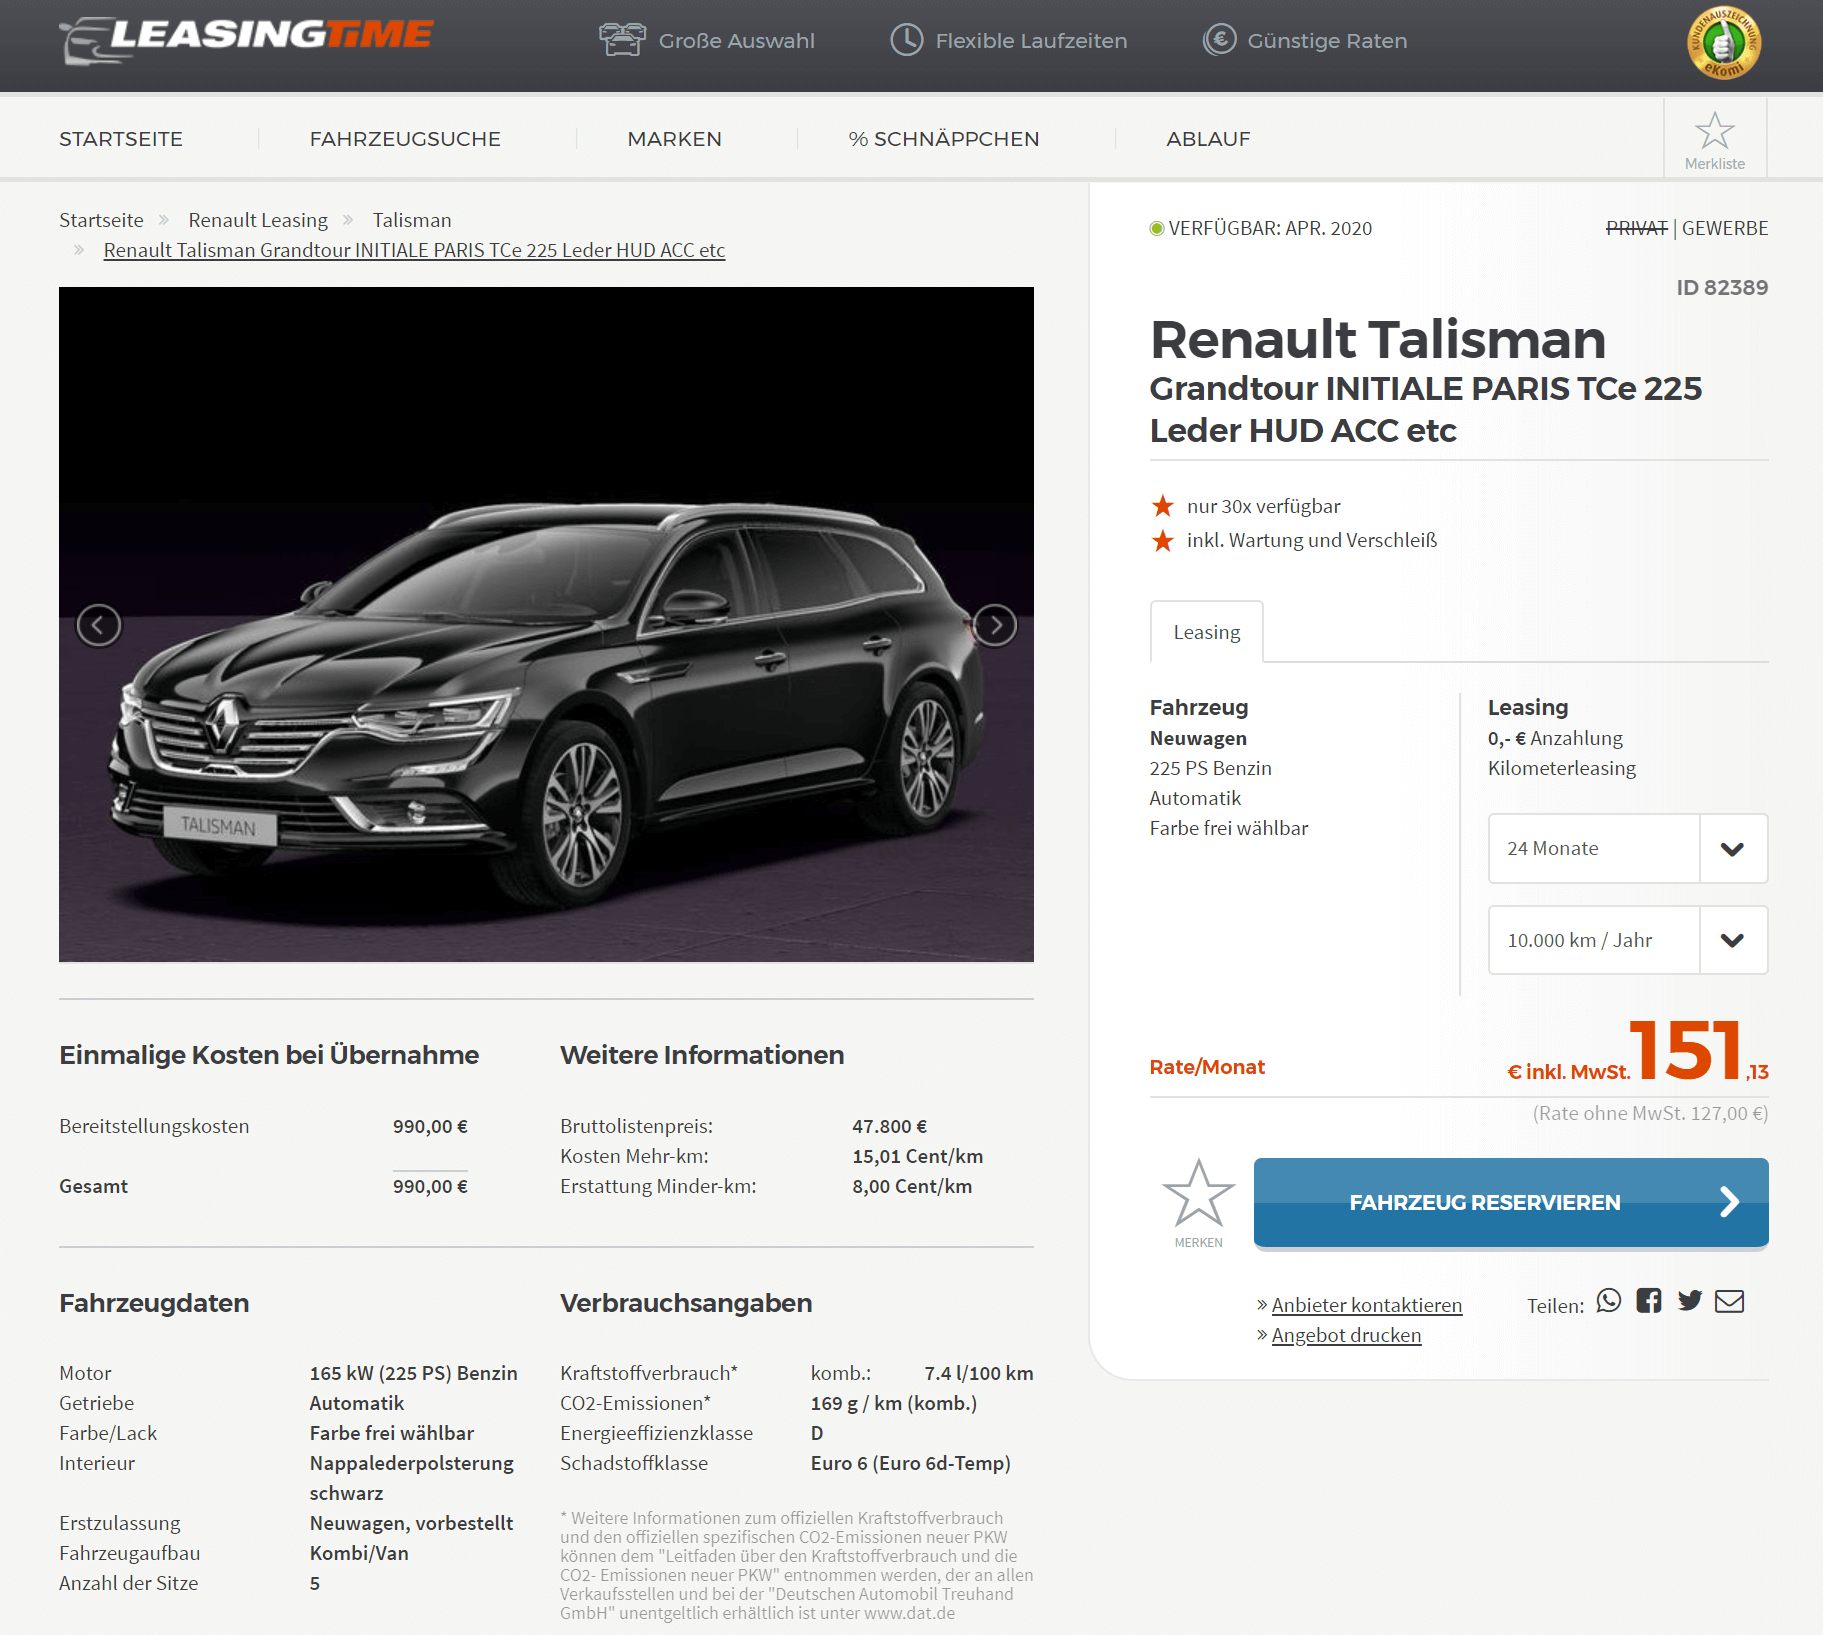The height and width of the screenshot is (1635, 1823).
Task: Click Angebot drucken link
Action: [1346, 1335]
